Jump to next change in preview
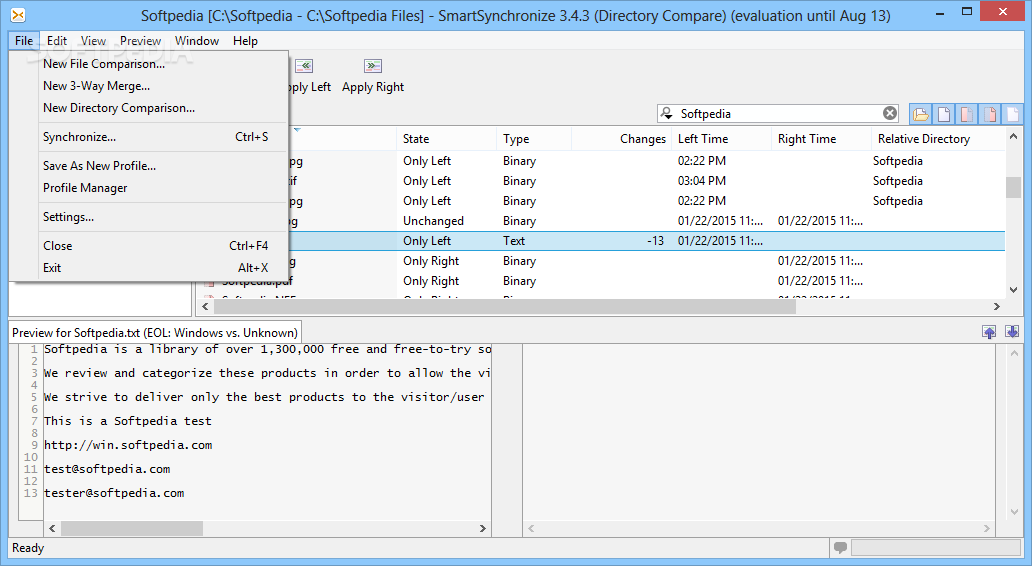The height and width of the screenshot is (566, 1032). 1012,332
